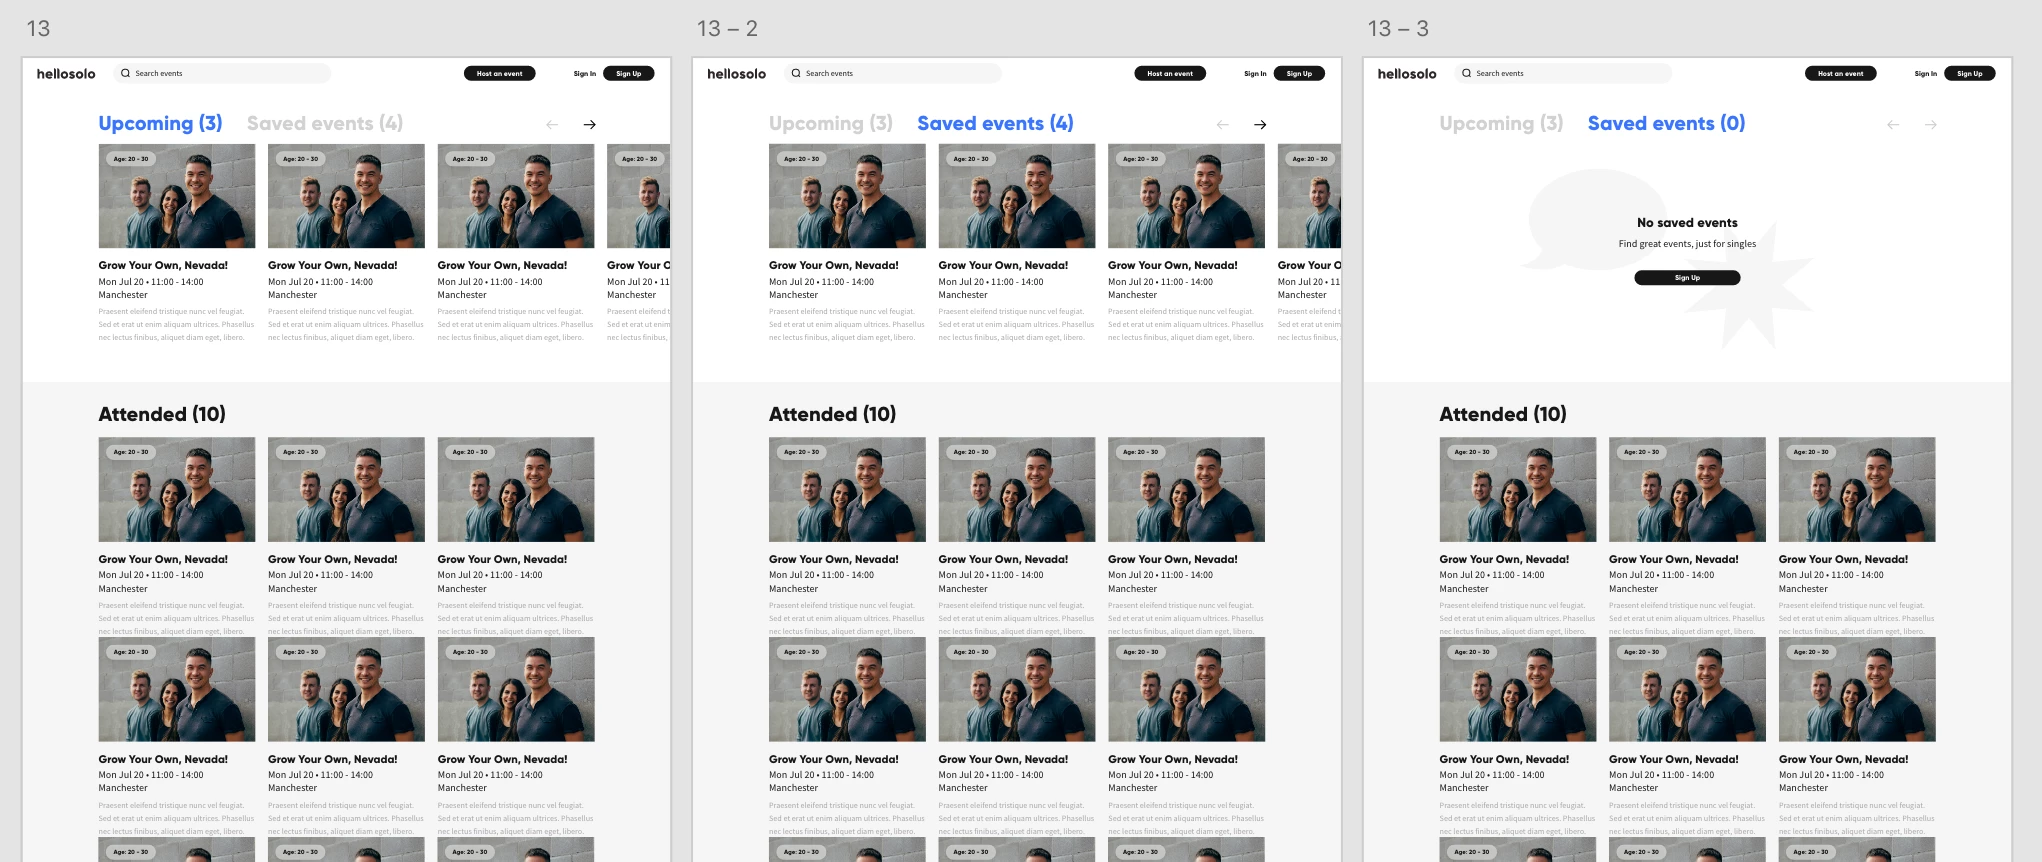Screen dimensions: 2042x862
Task: Click the search magnifier icon in frame 13
Action: click(x=125, y=73)
